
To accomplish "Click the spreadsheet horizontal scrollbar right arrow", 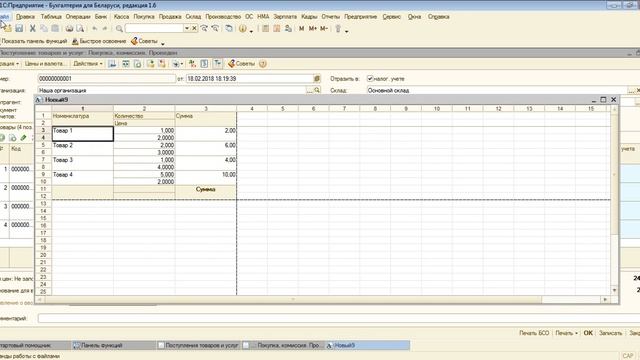I will pos(605,300).
